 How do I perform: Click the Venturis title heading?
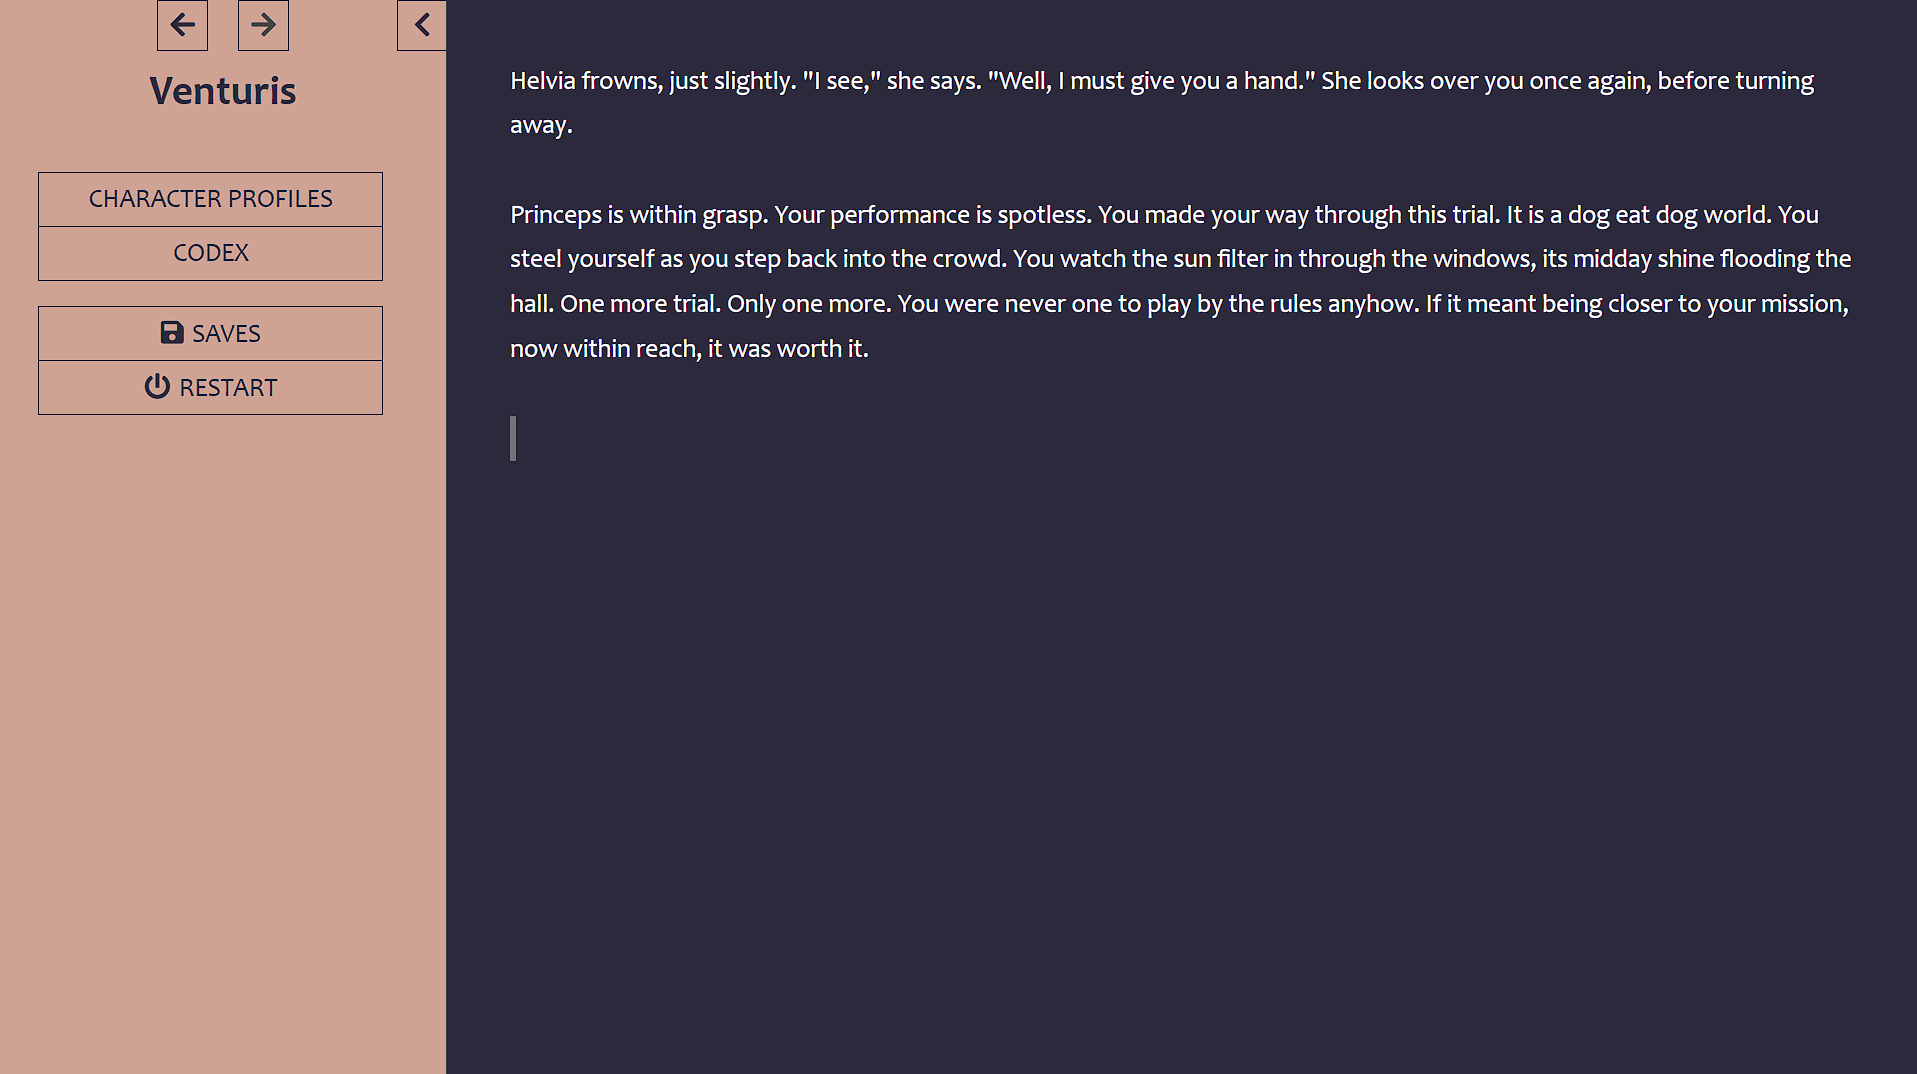point(223,91)
